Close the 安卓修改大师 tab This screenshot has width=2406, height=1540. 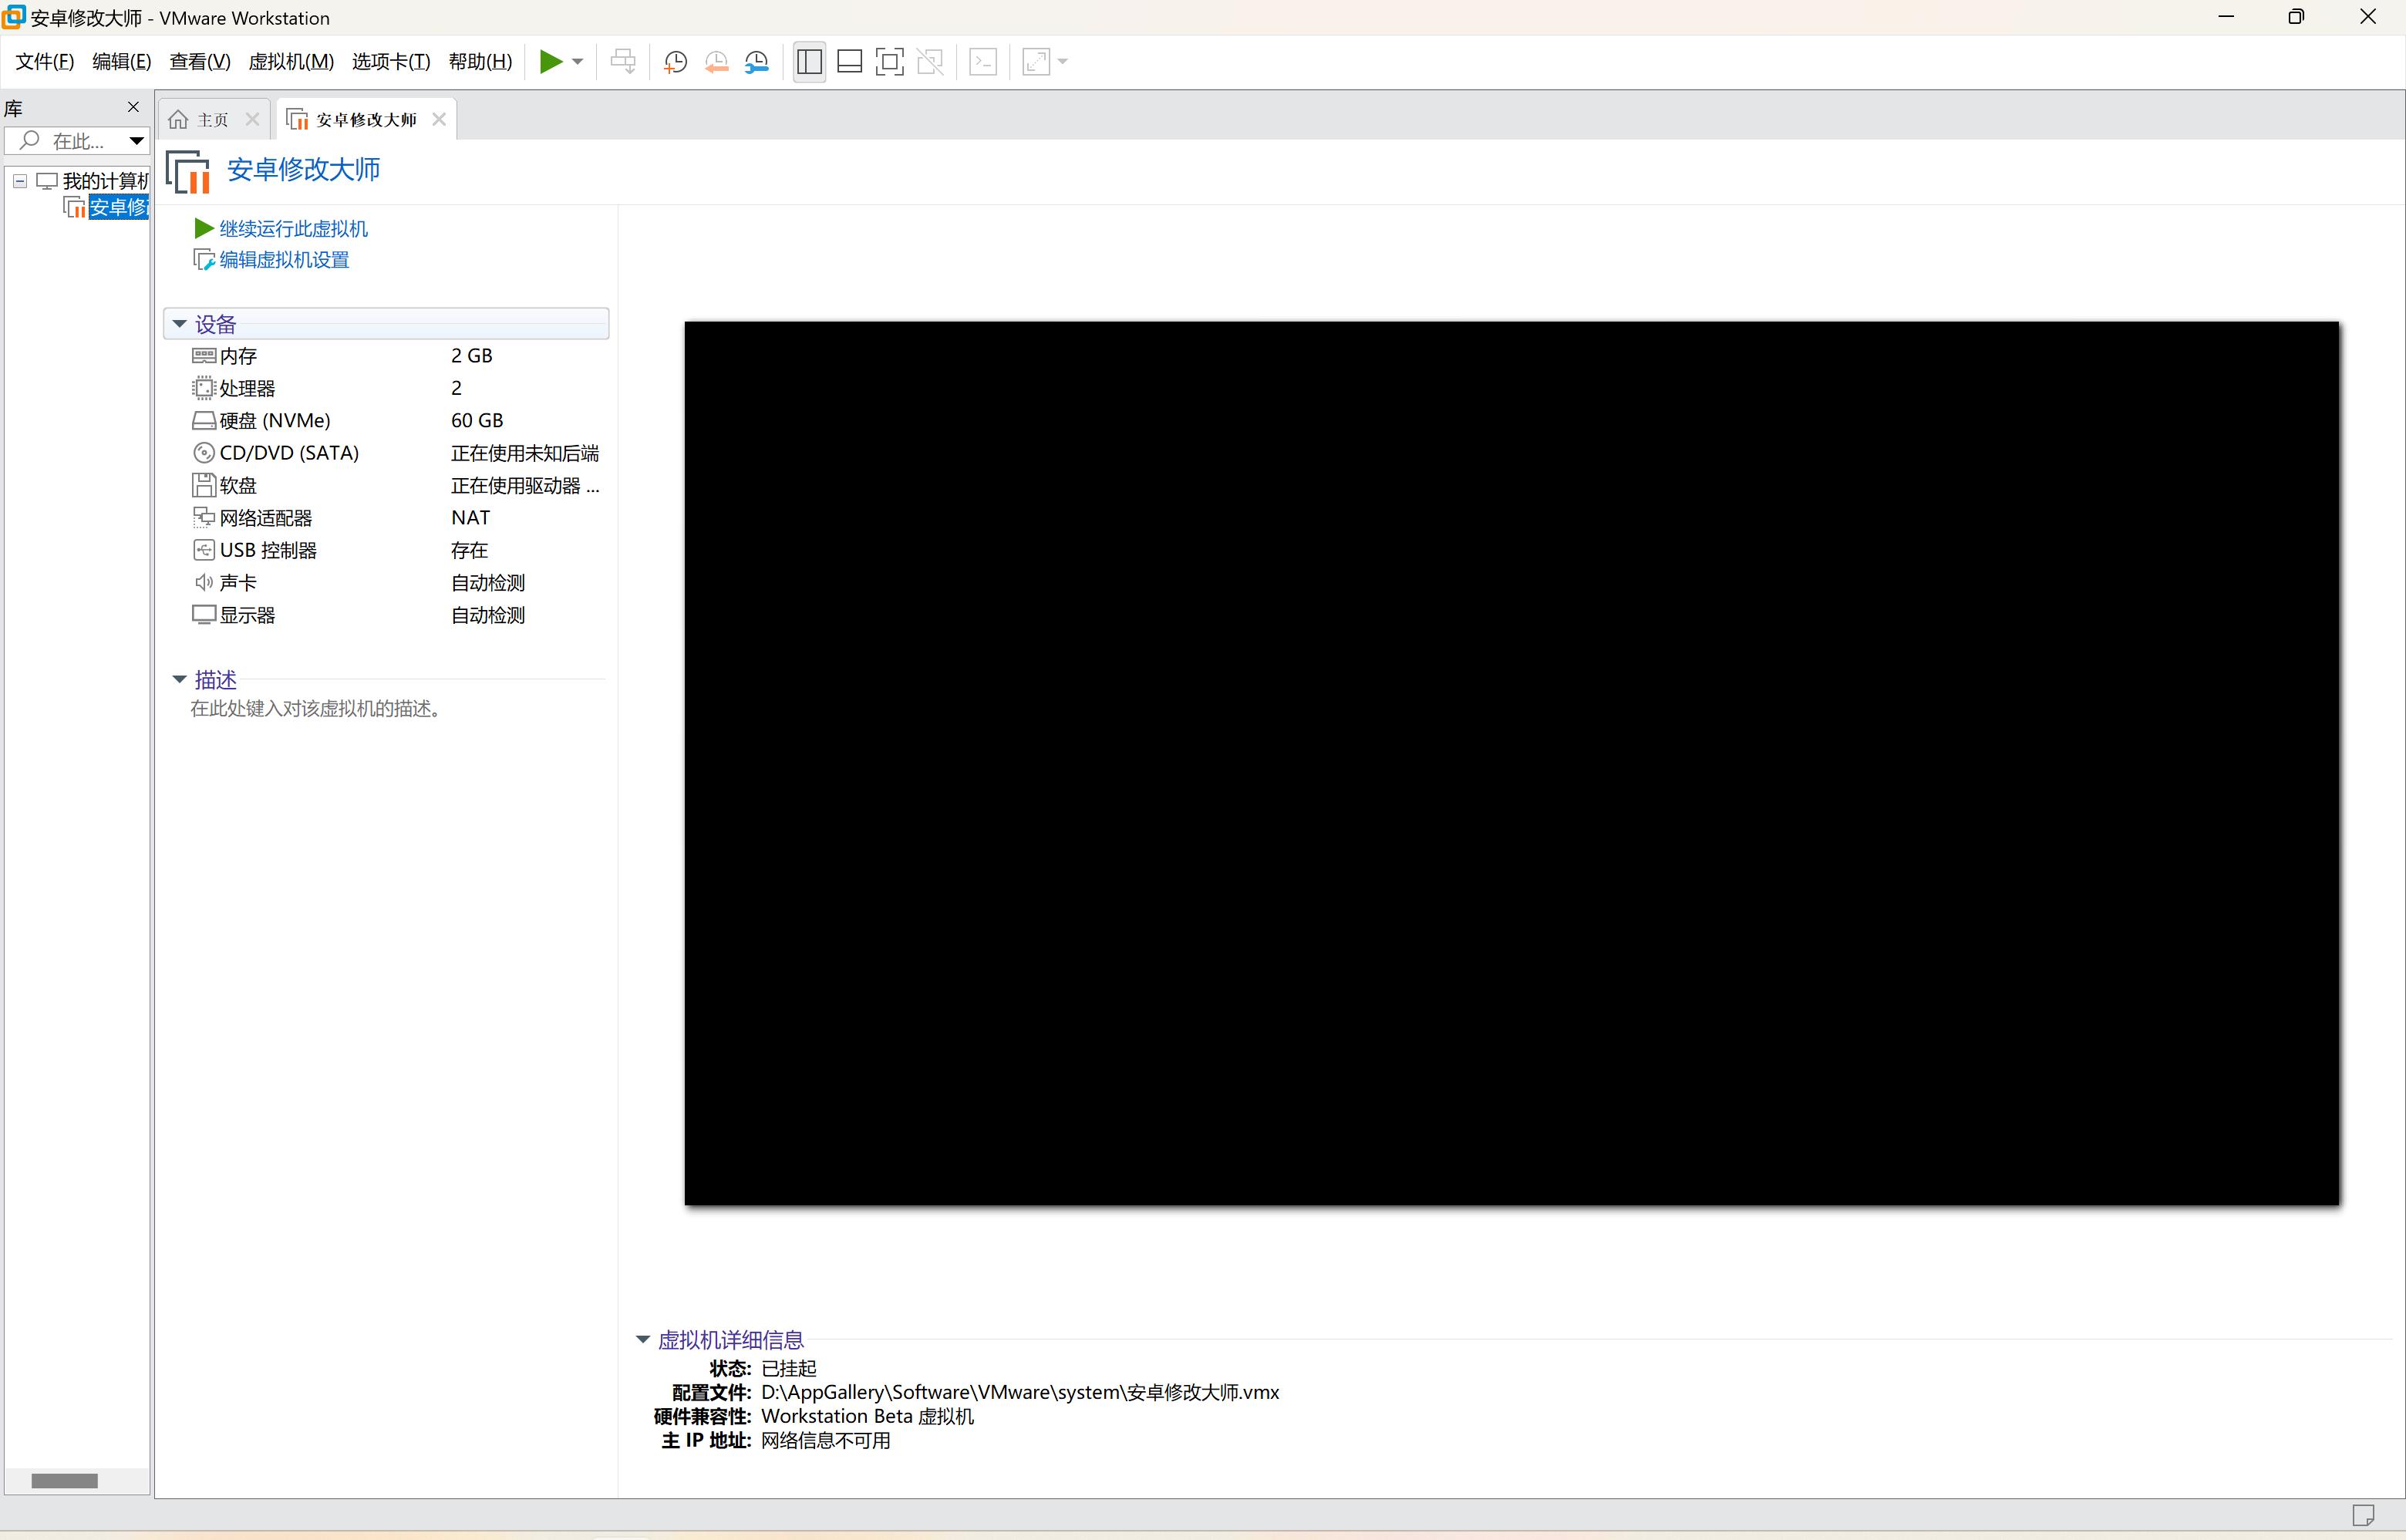tap(439, 120)
